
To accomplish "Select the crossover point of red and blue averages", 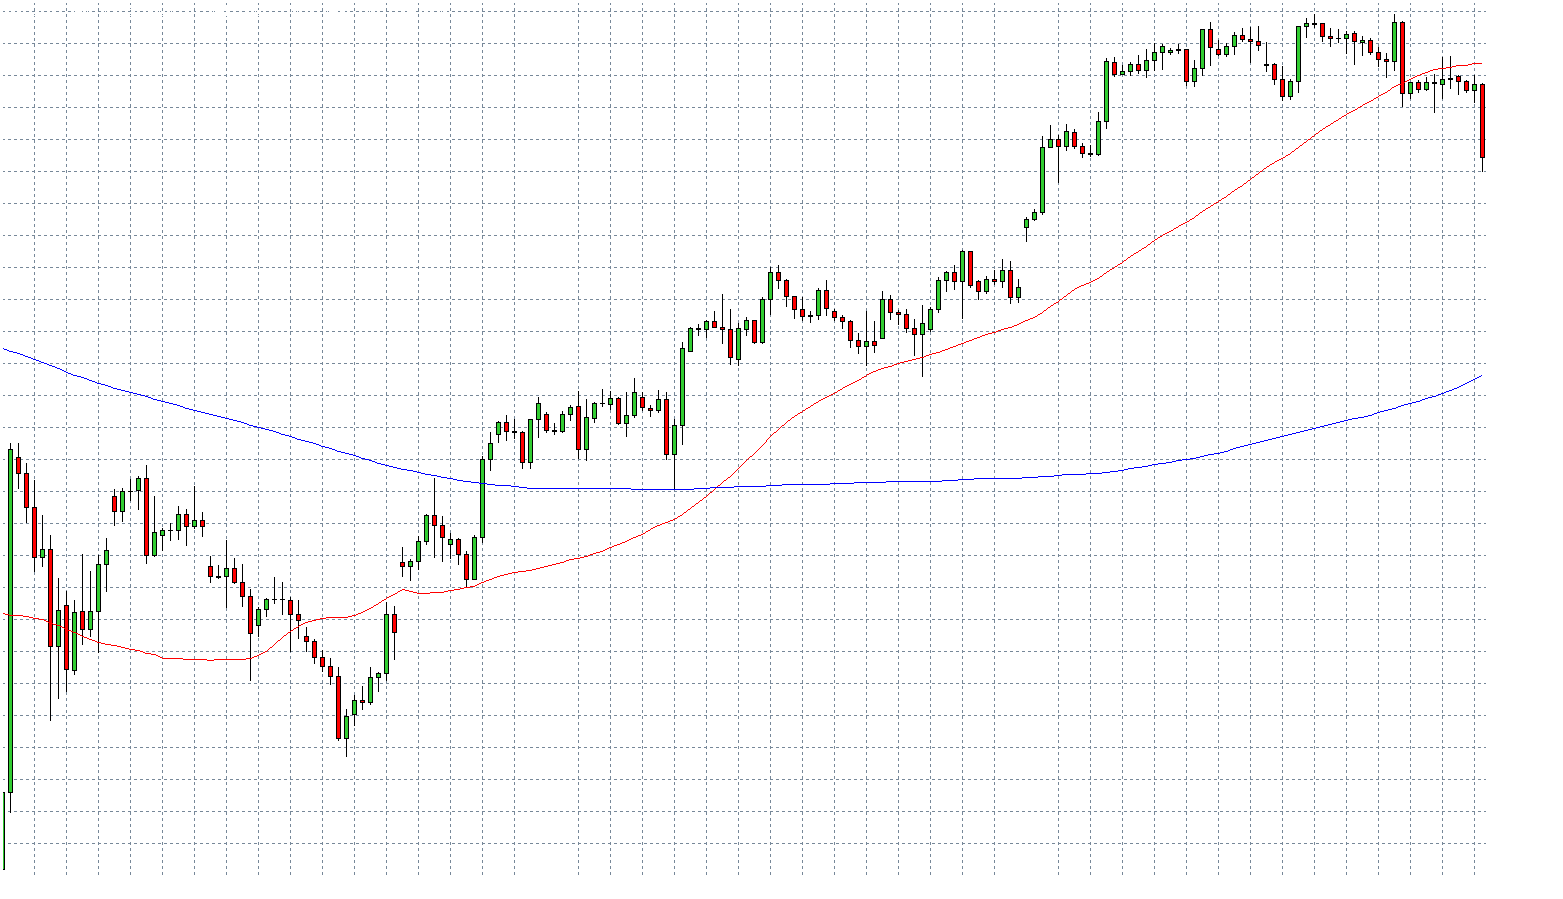I will [x=718, y=487].
